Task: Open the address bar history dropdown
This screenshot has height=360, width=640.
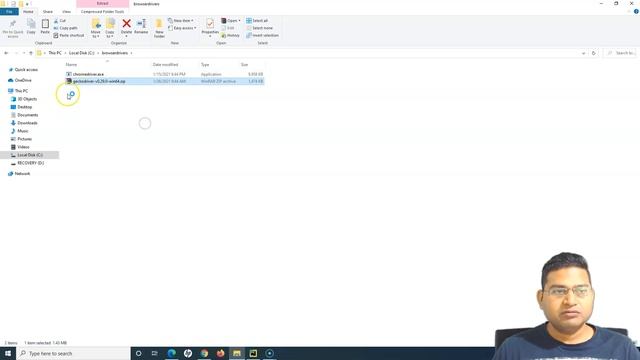Action: click(x=583, y=53)
